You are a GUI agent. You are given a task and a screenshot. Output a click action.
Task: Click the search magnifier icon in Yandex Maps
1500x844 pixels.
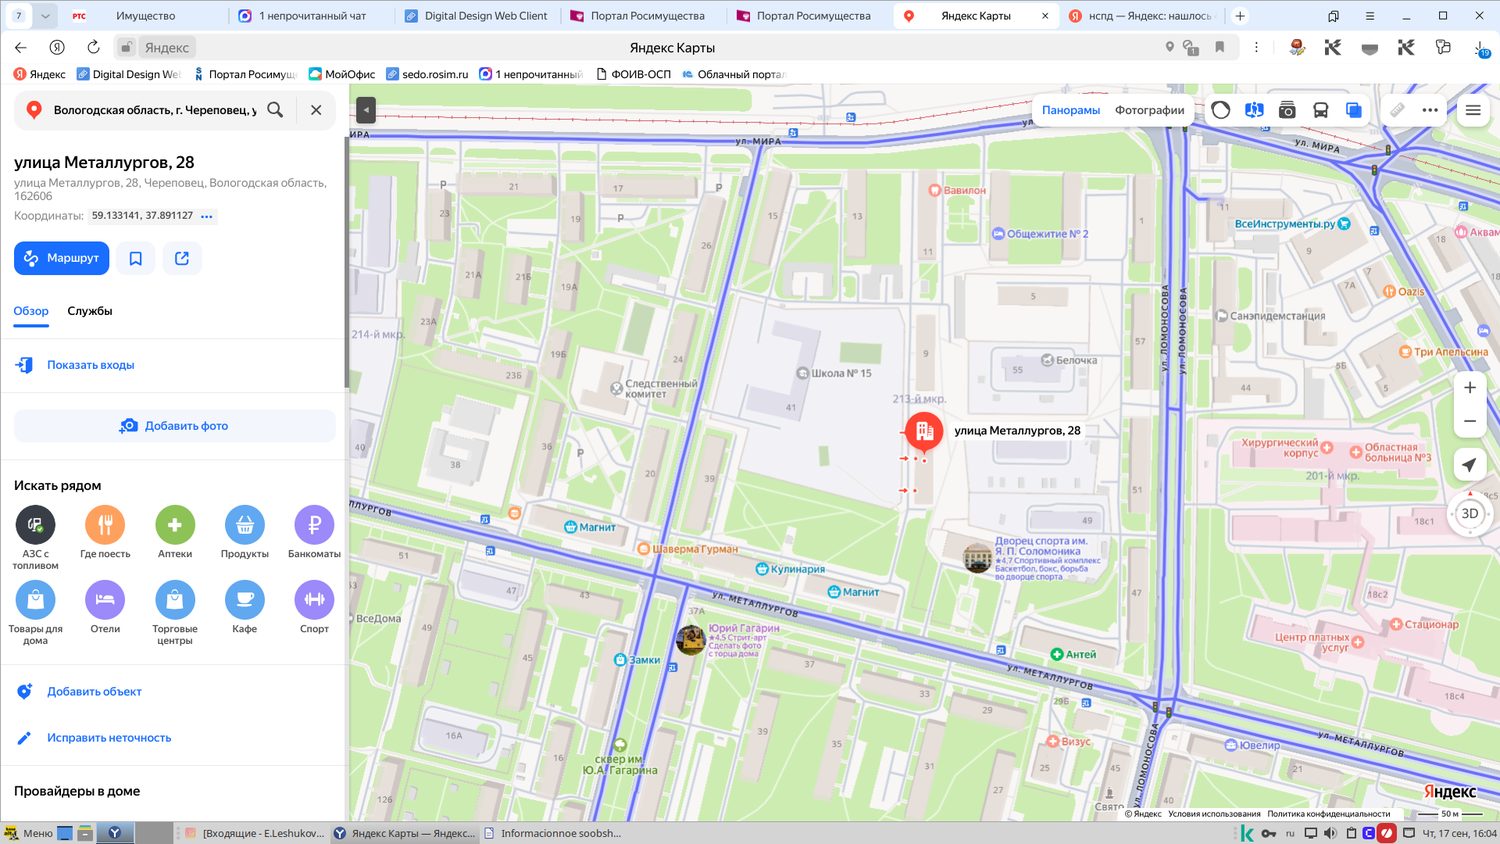point(275,110)
